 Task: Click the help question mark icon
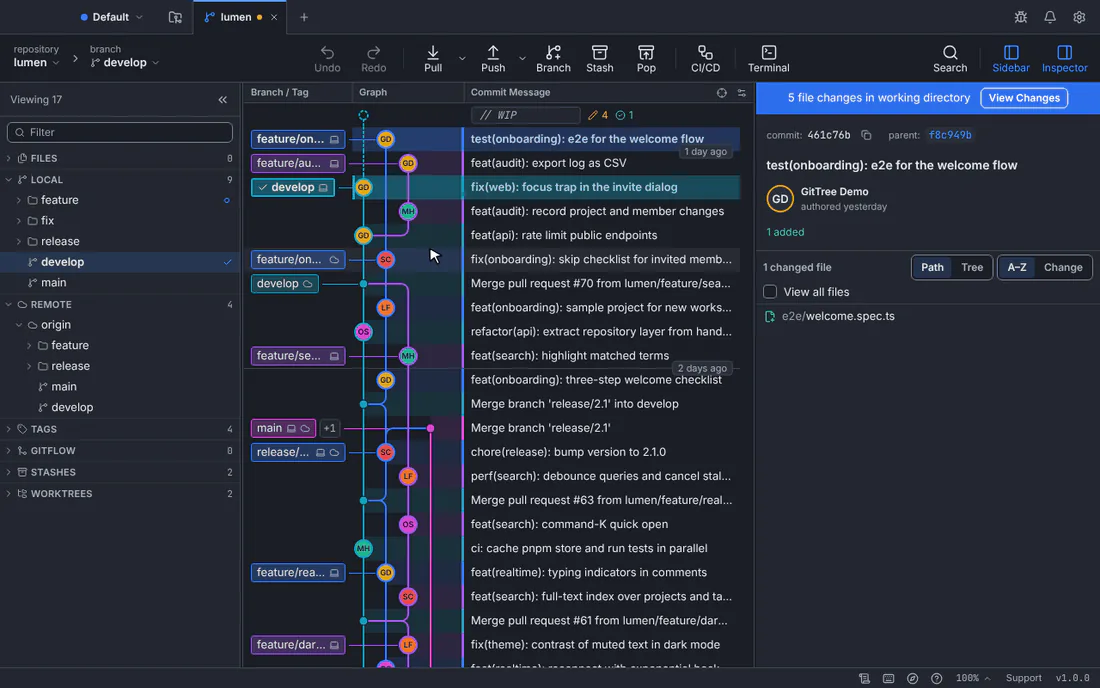(x=937, y=678)
